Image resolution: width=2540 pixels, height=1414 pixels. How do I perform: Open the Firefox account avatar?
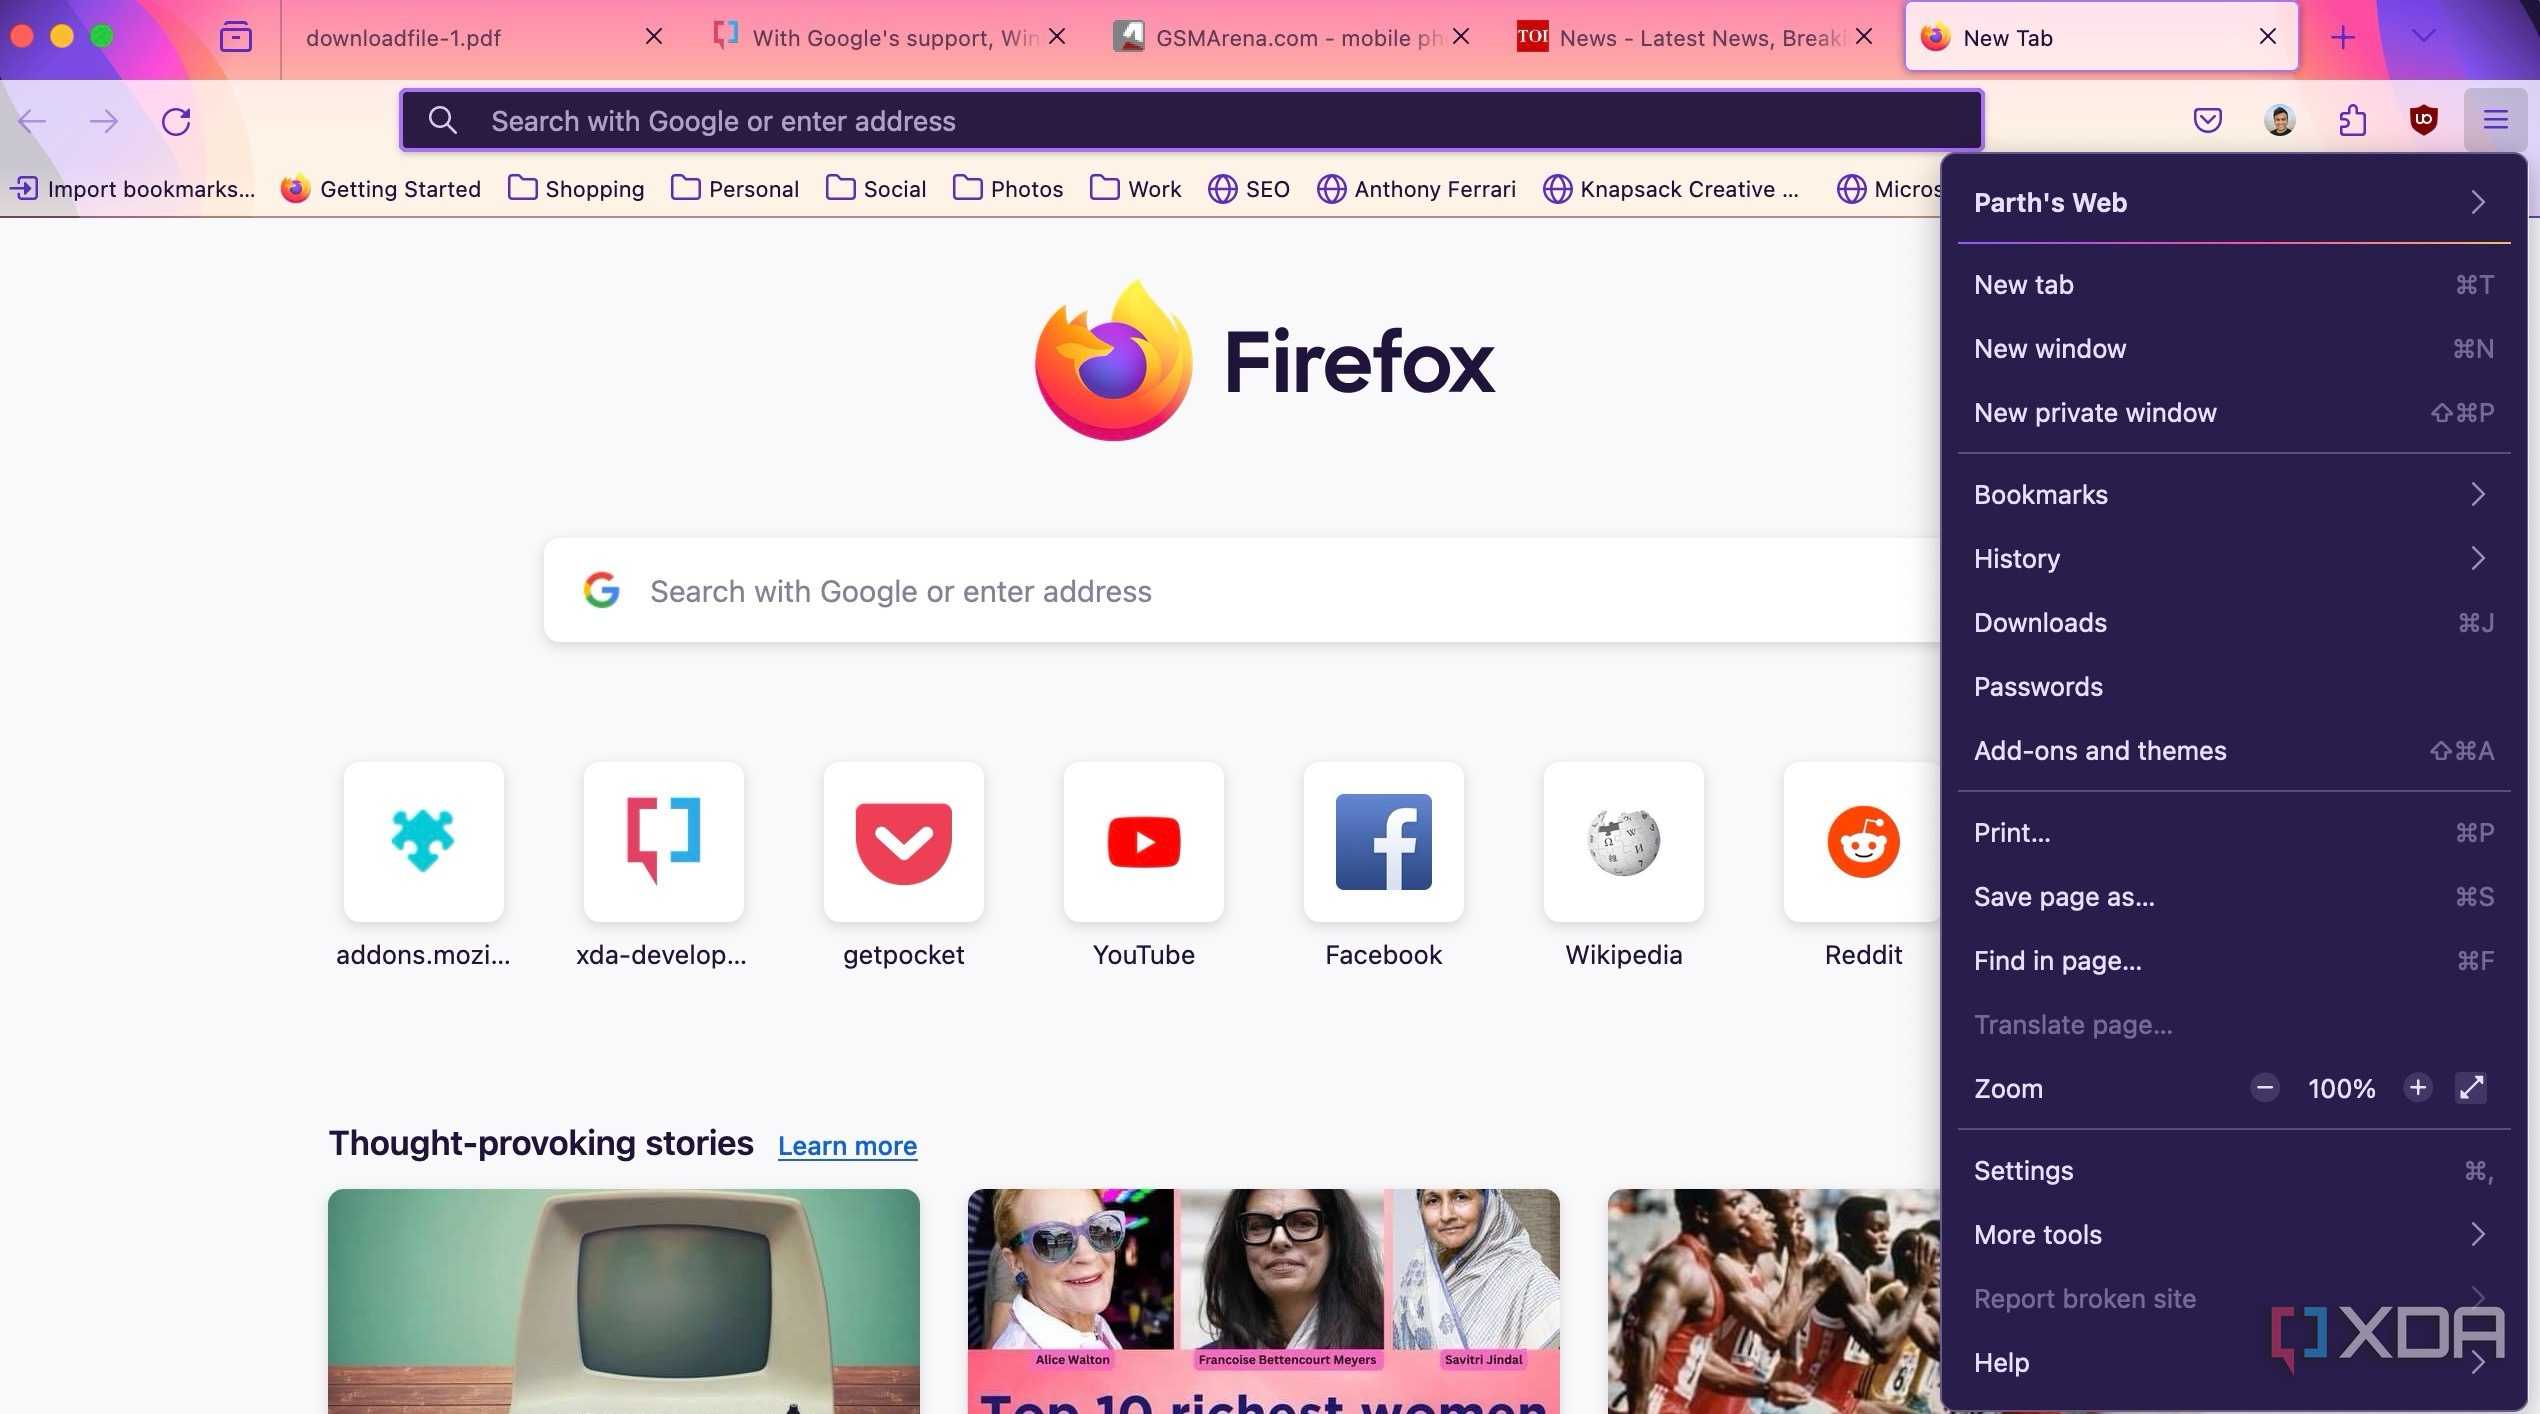pos(2280,121)
